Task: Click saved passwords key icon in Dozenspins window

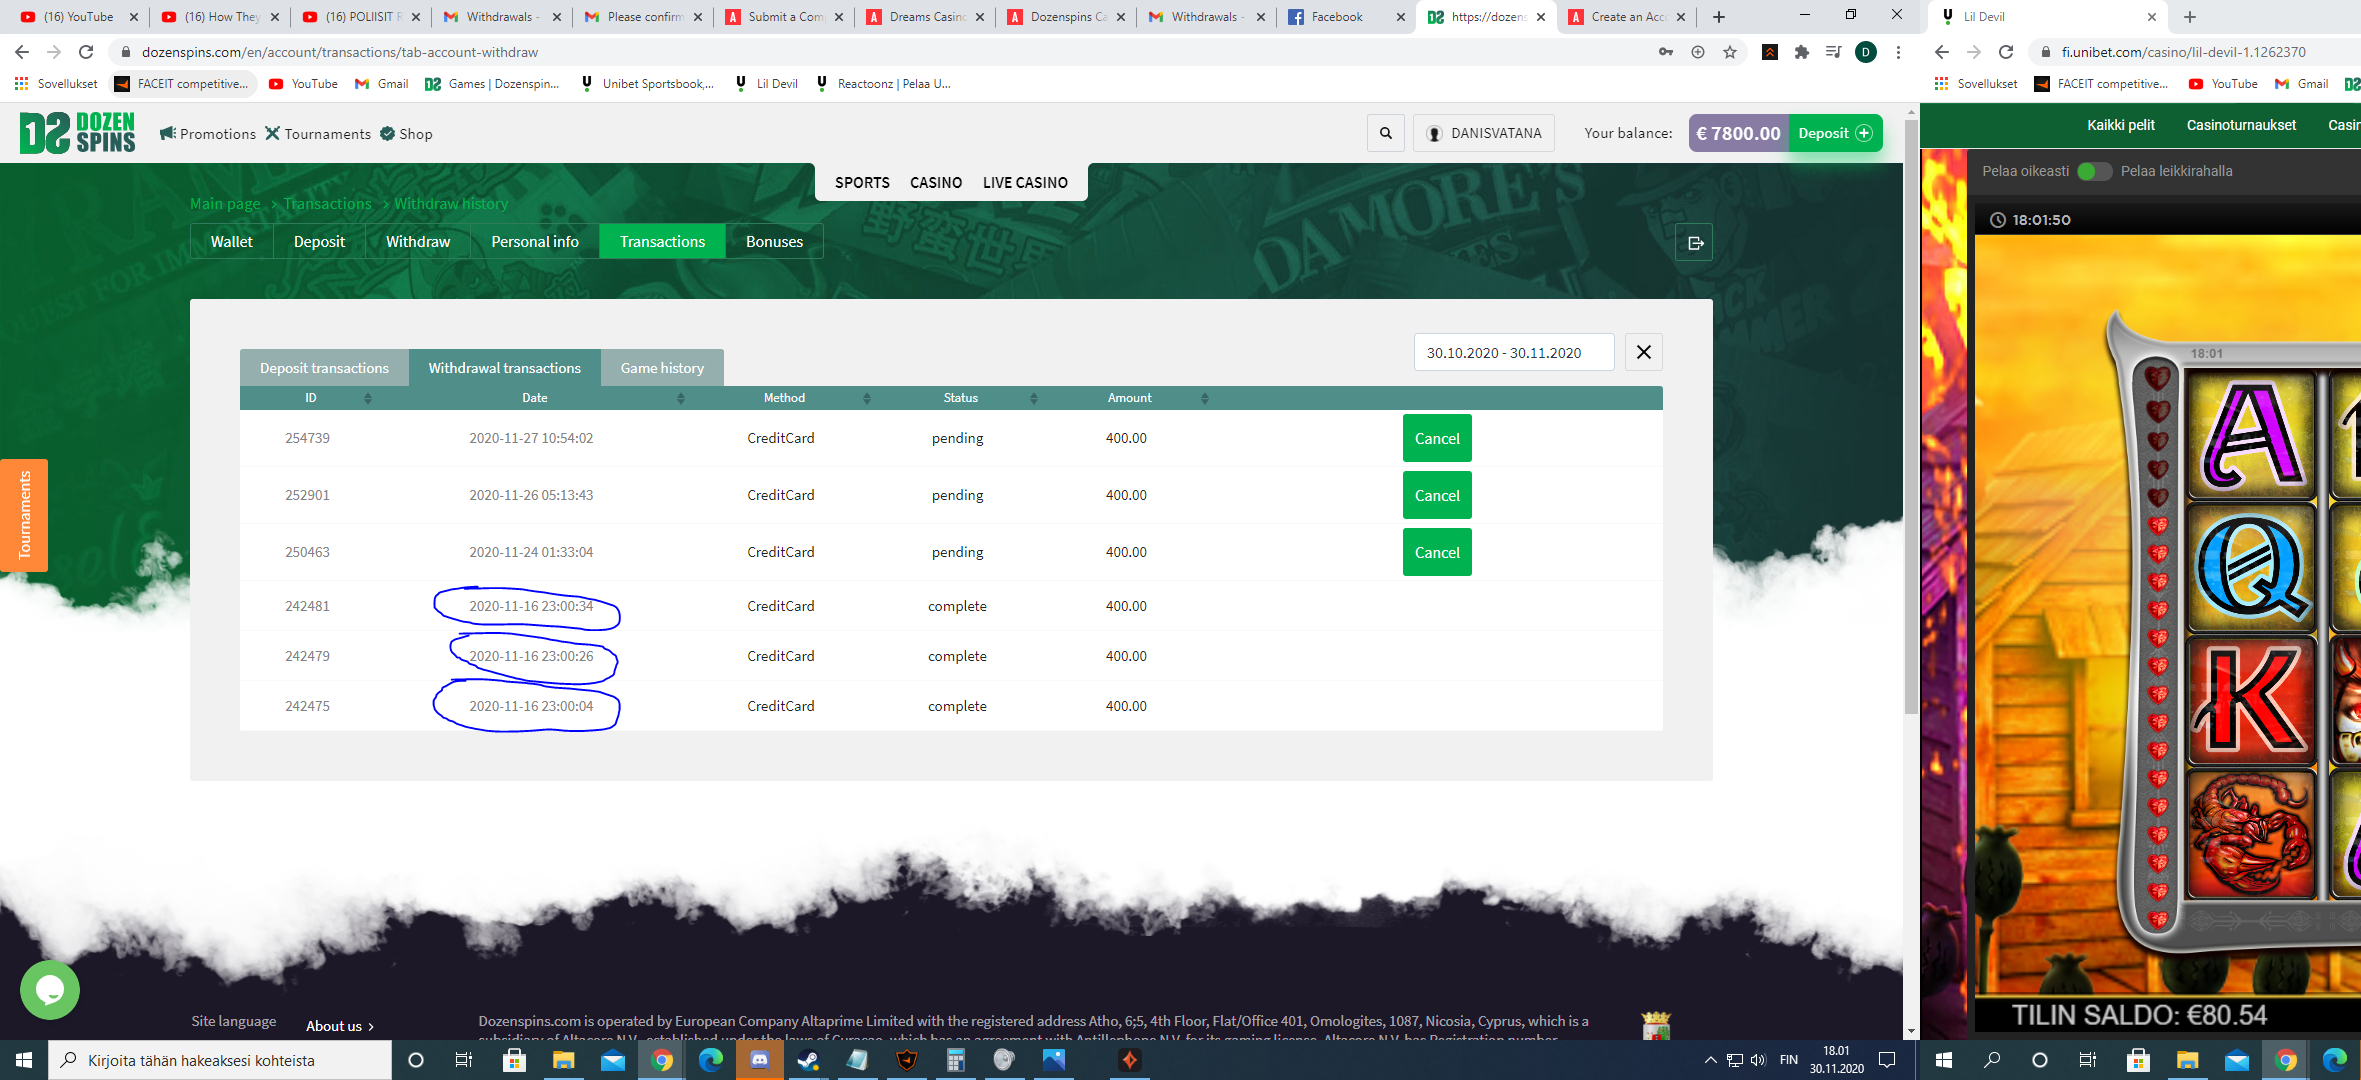Action: point(1665,52)
